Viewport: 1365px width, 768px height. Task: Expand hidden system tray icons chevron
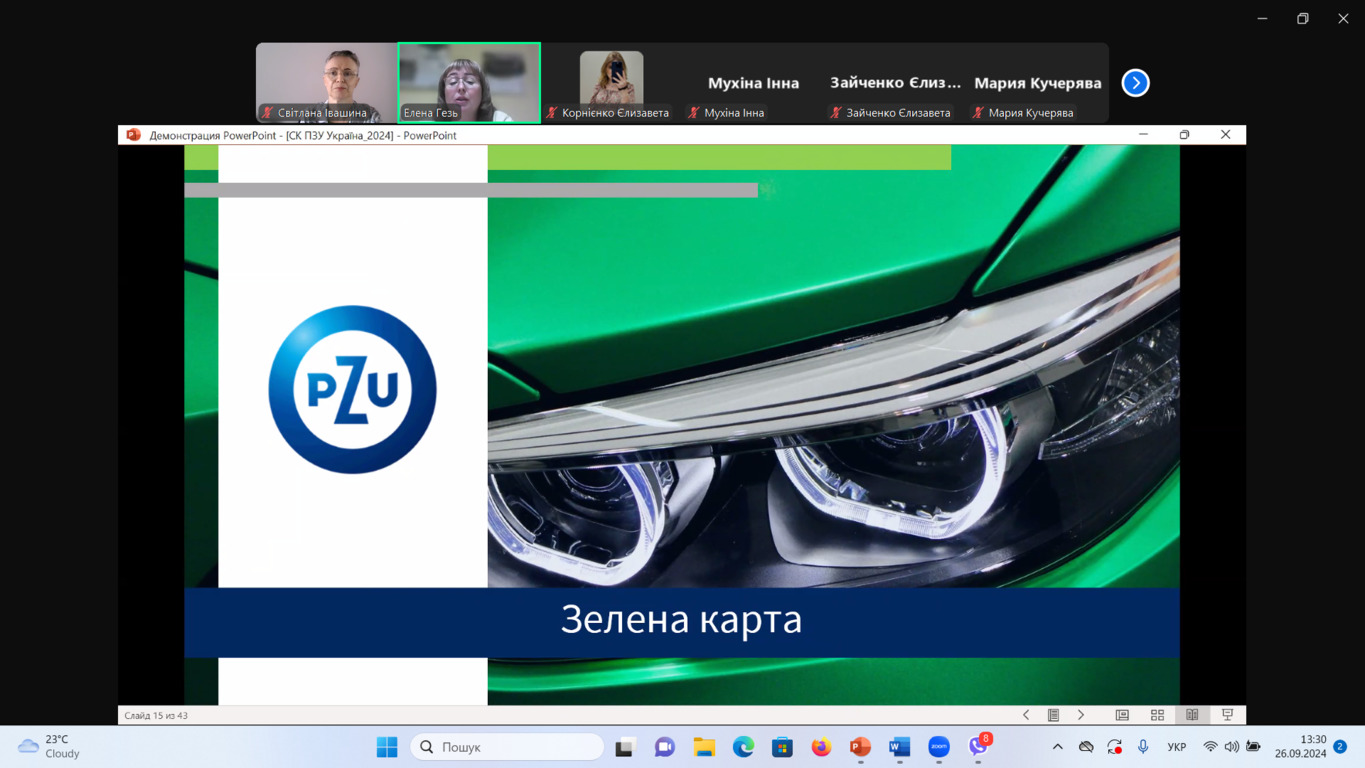(1057, 747)
